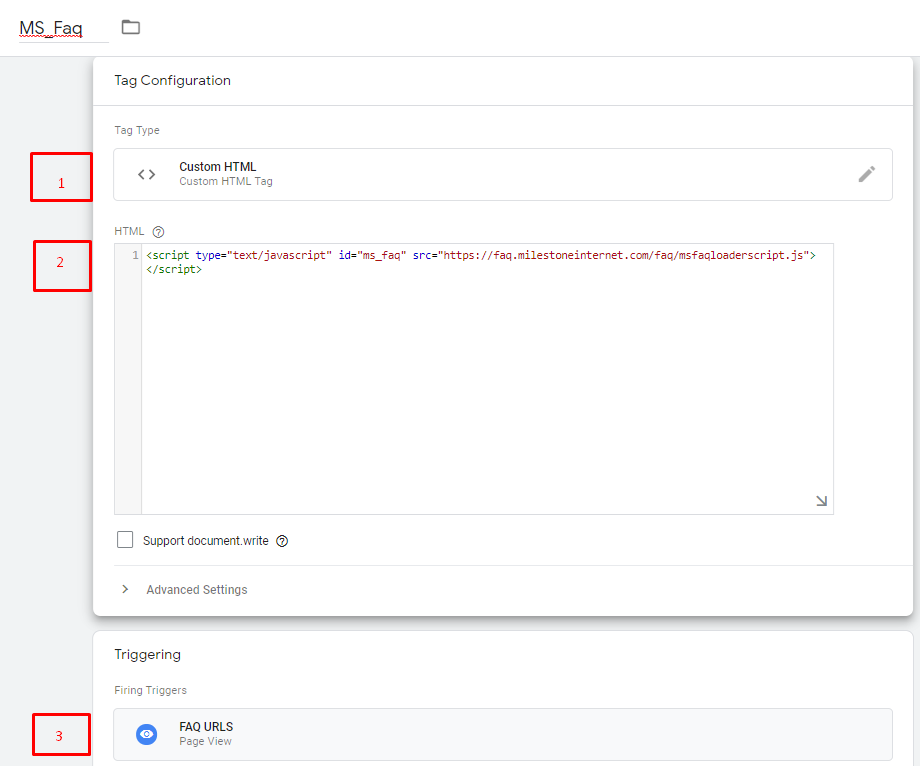The width and height of the screenshot is (920, 766).
Task: Open help icon next to Support document.write
Action: [x=282, y=541]
